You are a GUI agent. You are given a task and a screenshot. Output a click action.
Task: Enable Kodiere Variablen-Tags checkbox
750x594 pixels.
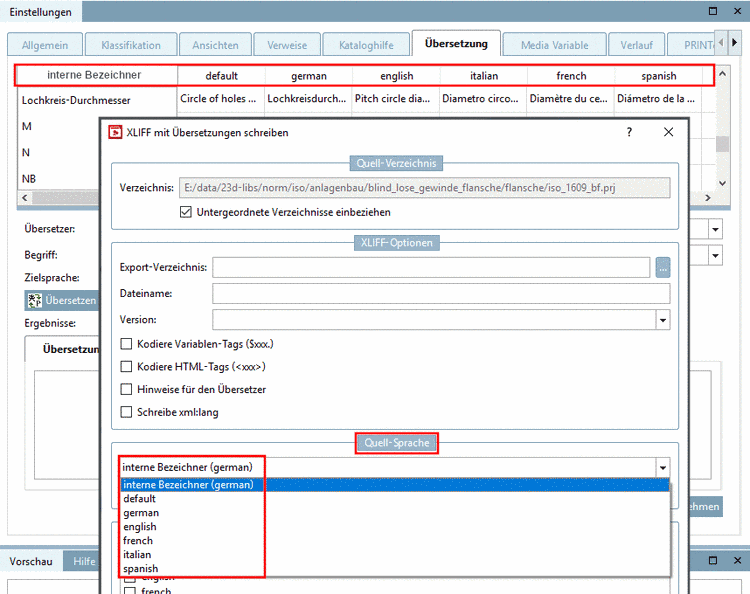pyautogui.click(x=126, y=344)
